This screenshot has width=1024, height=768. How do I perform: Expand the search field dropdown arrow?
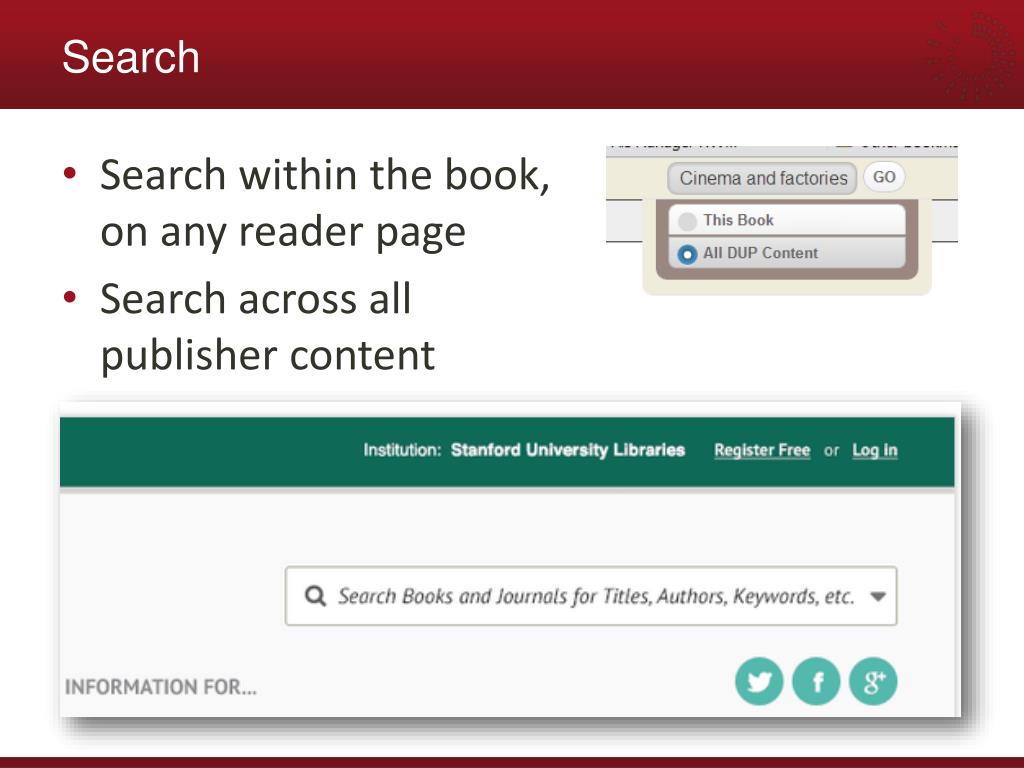click(878, 596)
